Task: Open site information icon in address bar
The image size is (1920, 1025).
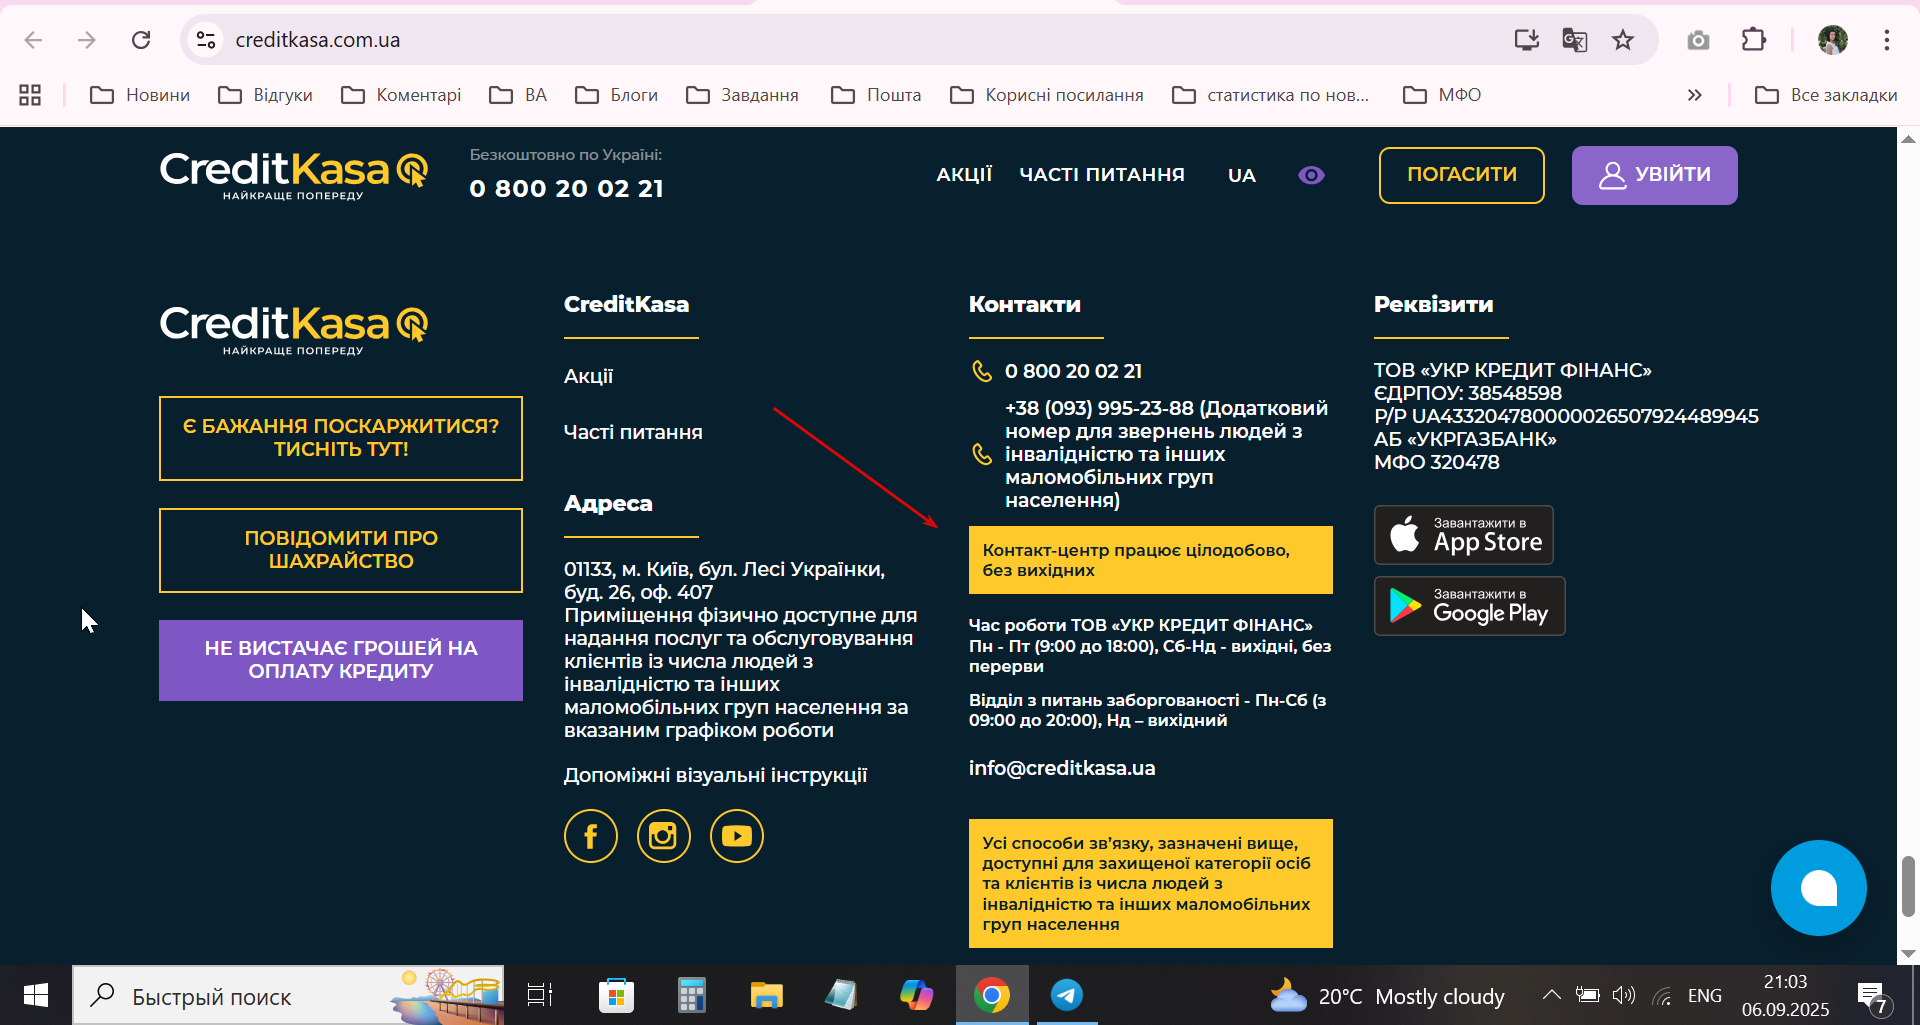Action: point(206,40)
